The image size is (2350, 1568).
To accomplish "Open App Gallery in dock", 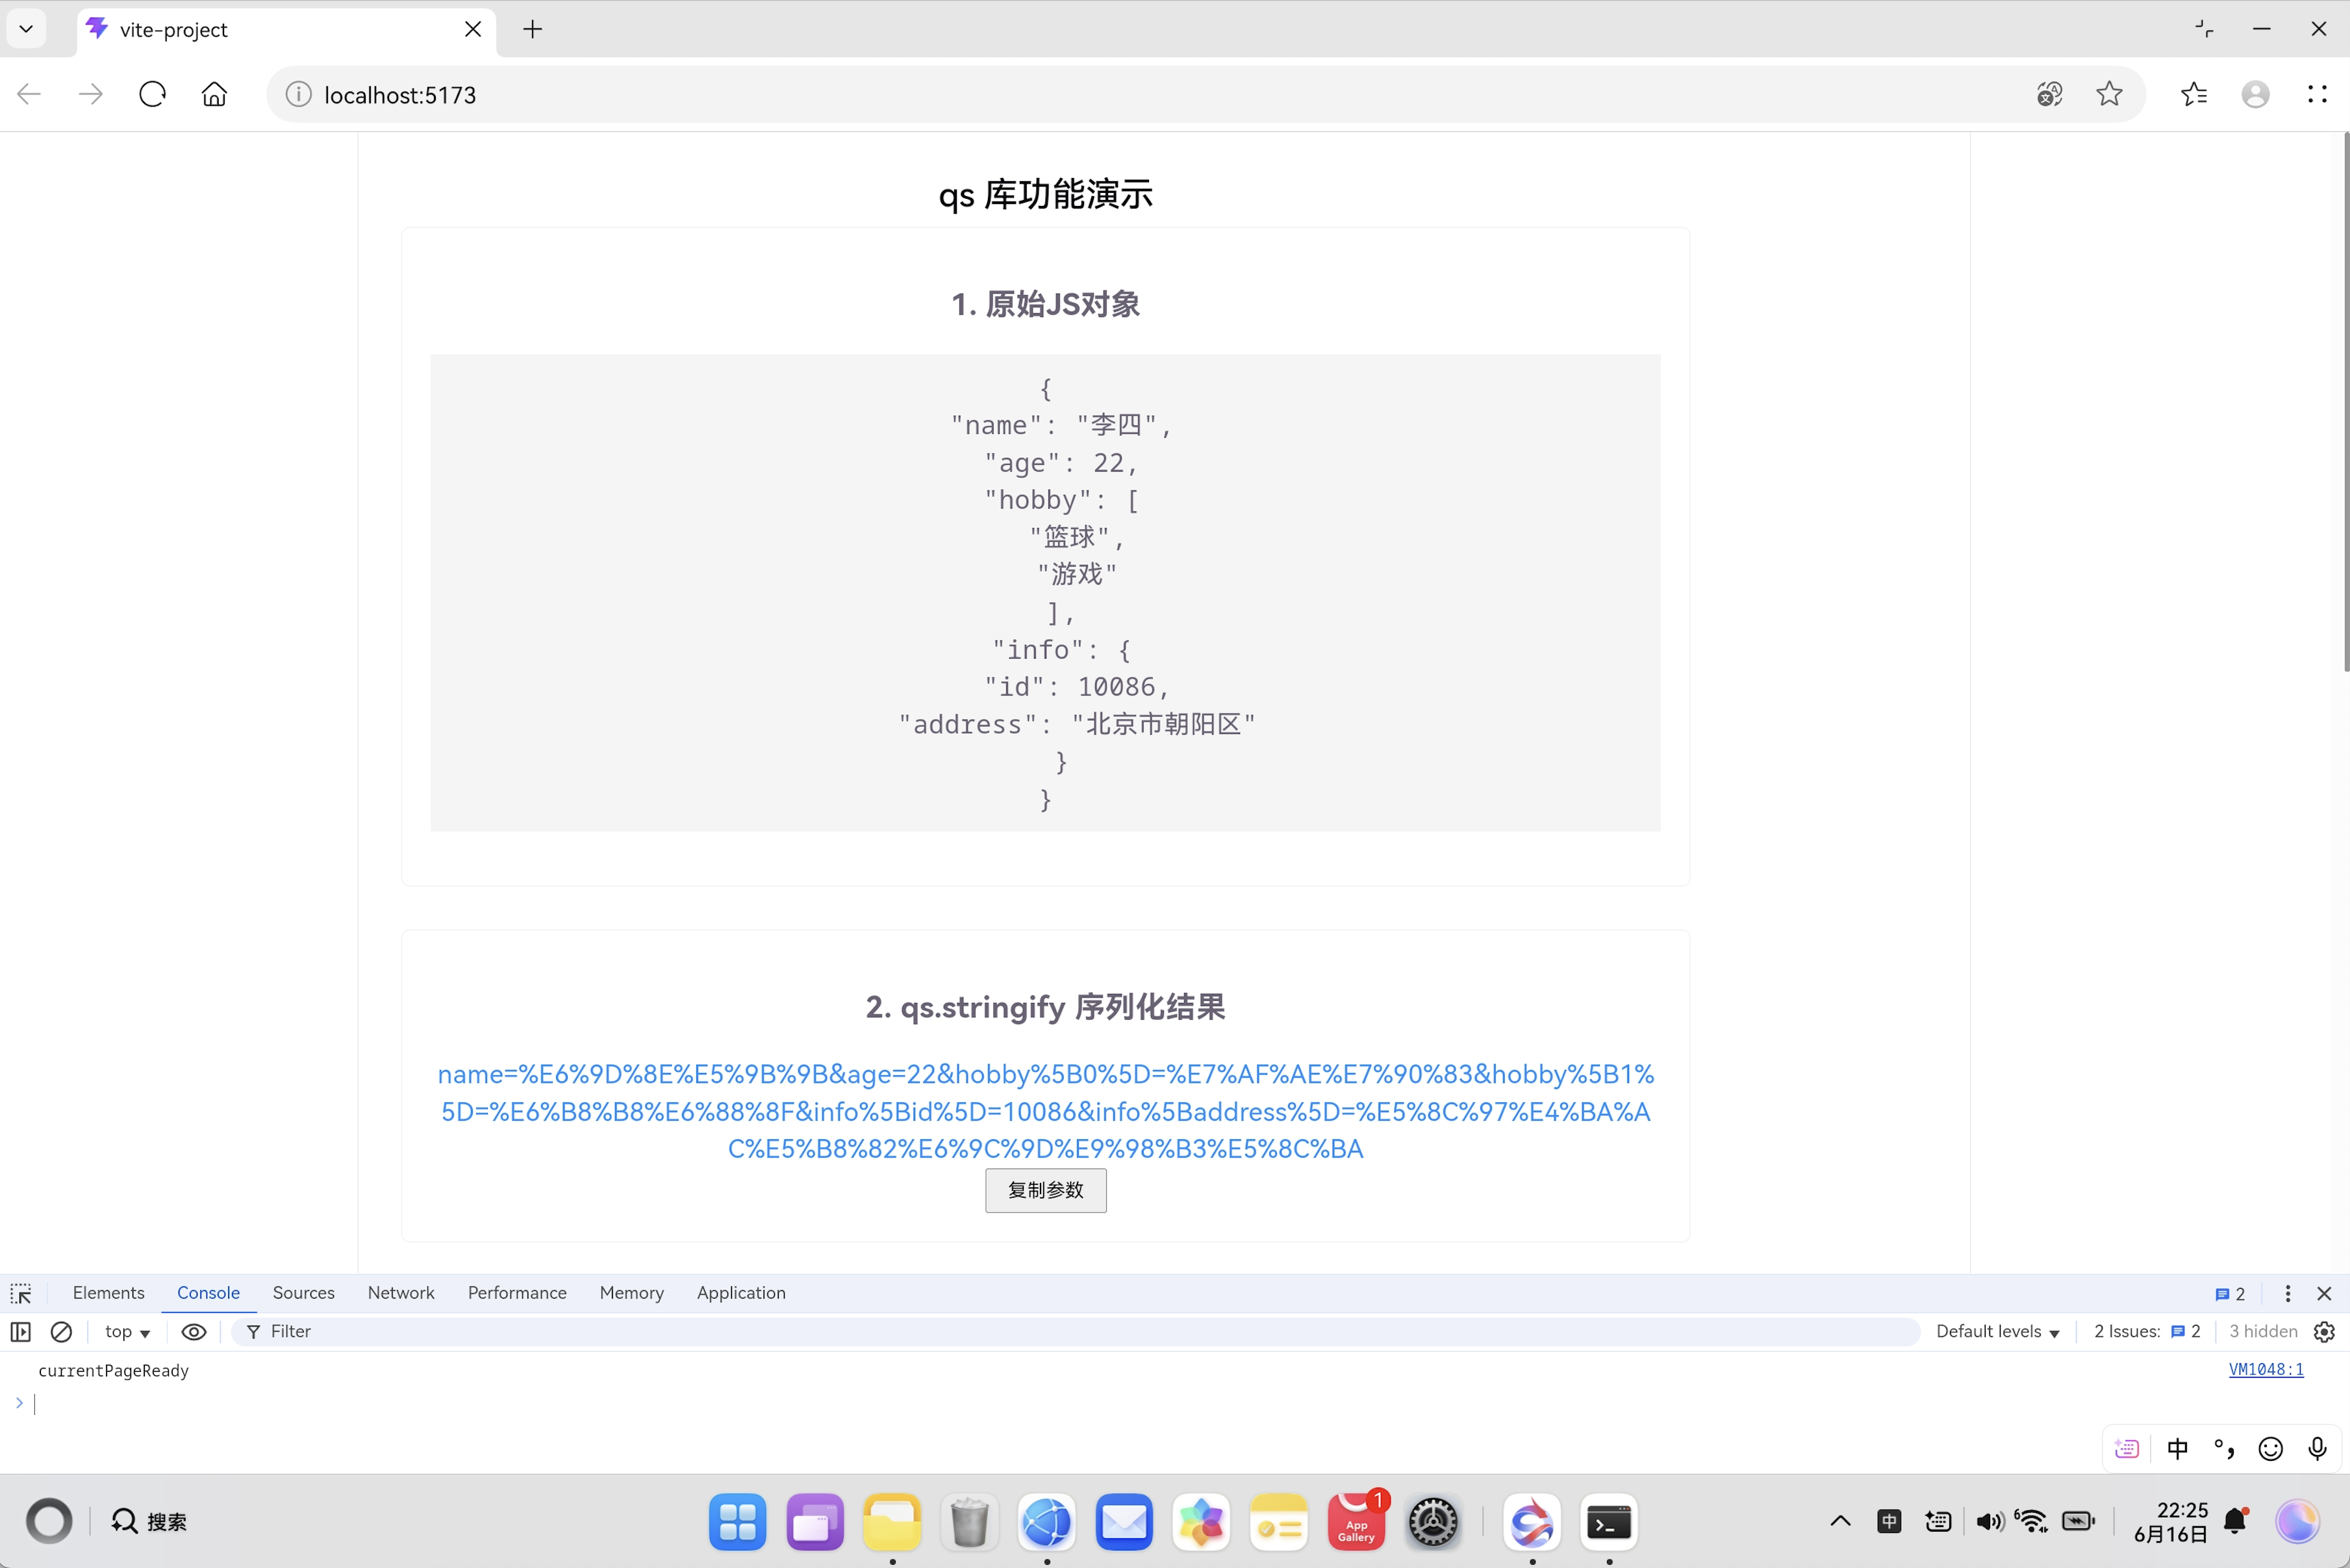I will tap(1356, 1522).
